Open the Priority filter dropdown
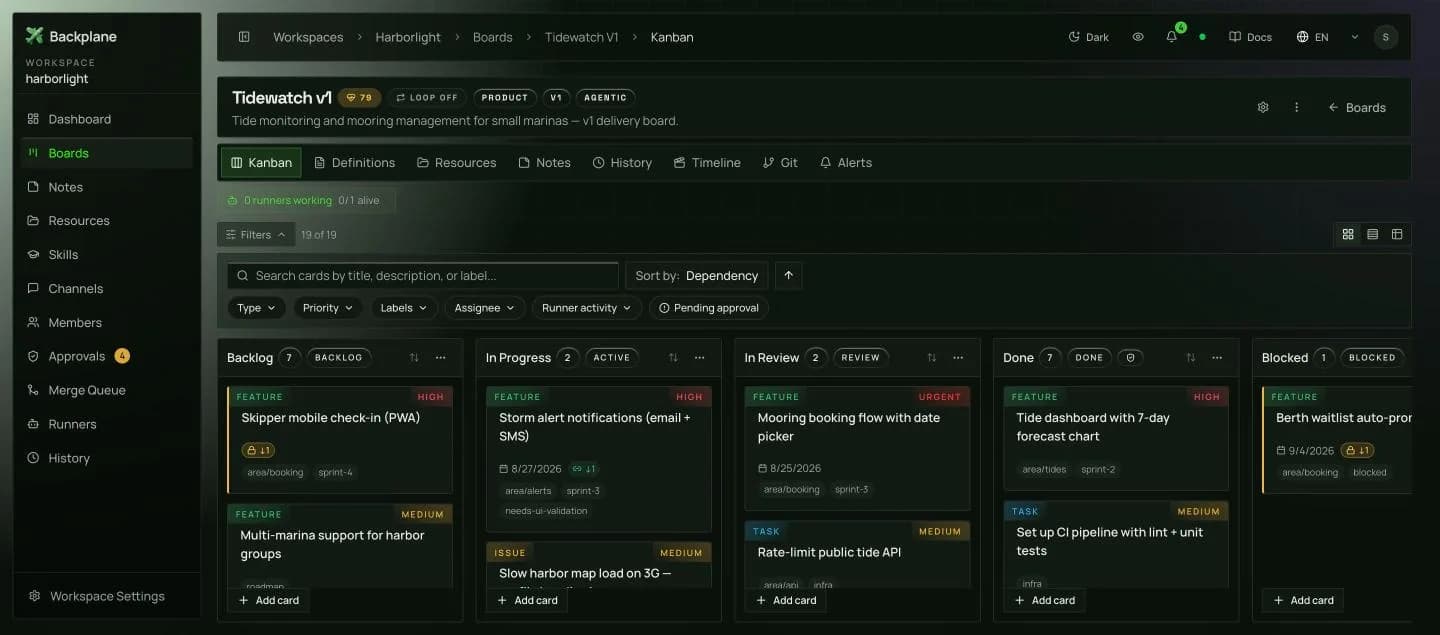 (x=328, y=308)
